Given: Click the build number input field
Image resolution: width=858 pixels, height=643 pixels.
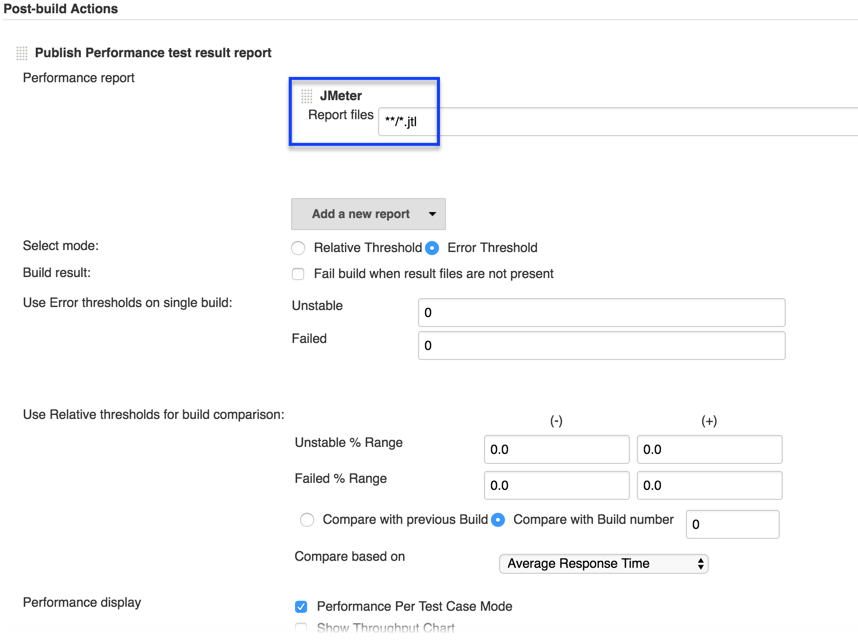Looking at the screenshot, I should pyautogui.click(x=732, y=524).
